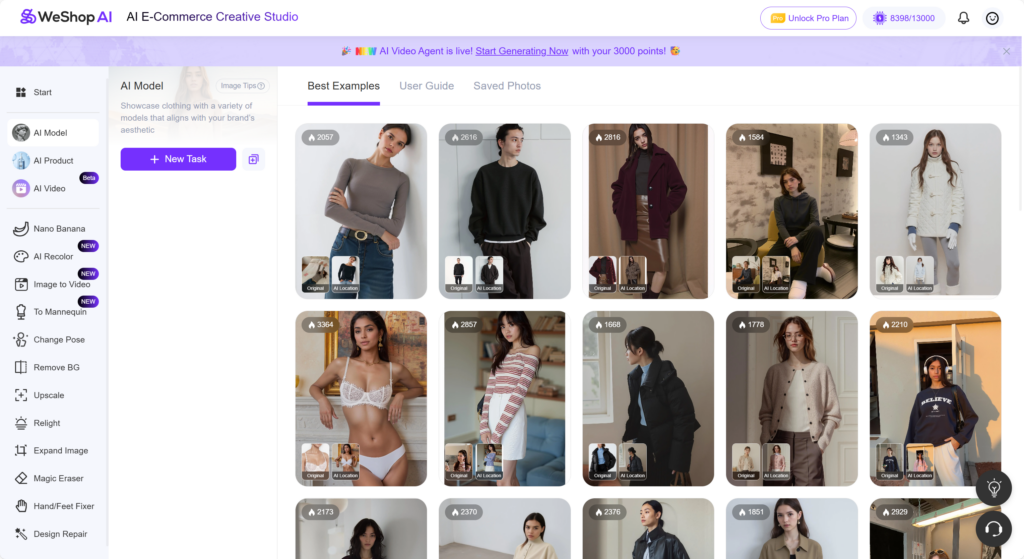The height and width of the screenshot is (559, 1024).
Task: Select the To Mannequin tool icon
Action: (x=21, y=312)
